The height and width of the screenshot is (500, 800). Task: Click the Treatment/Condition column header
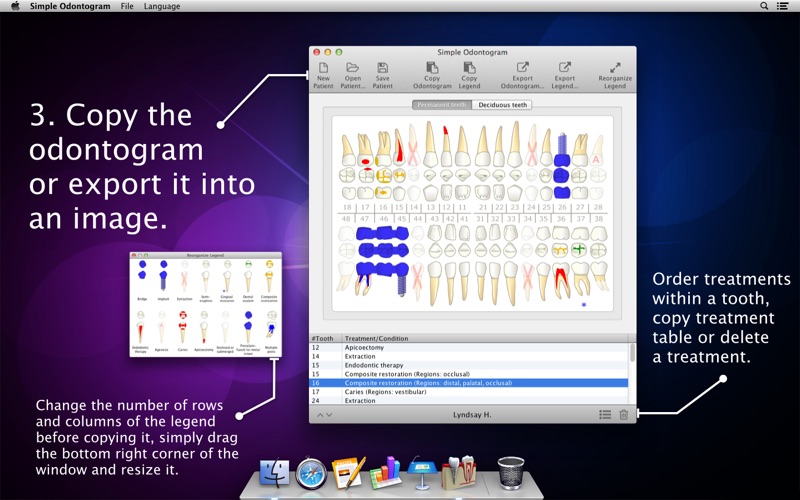(x=485, y=338)
